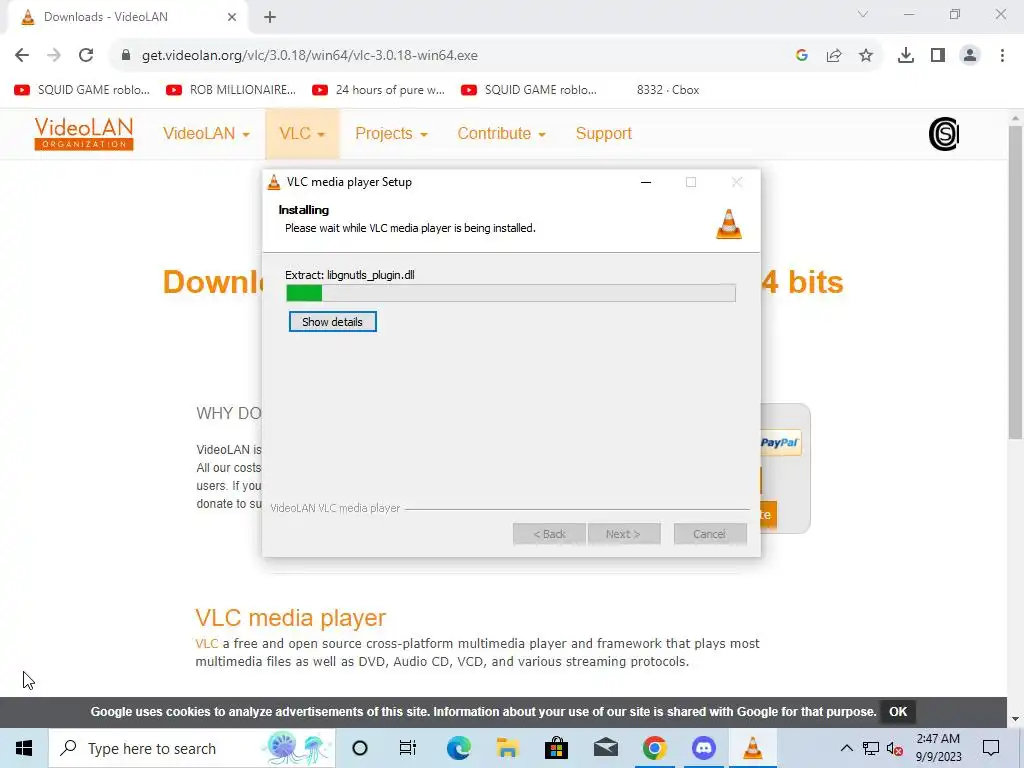
Task: Click the muted volume tray icon
Action: (x=894, y=748)
